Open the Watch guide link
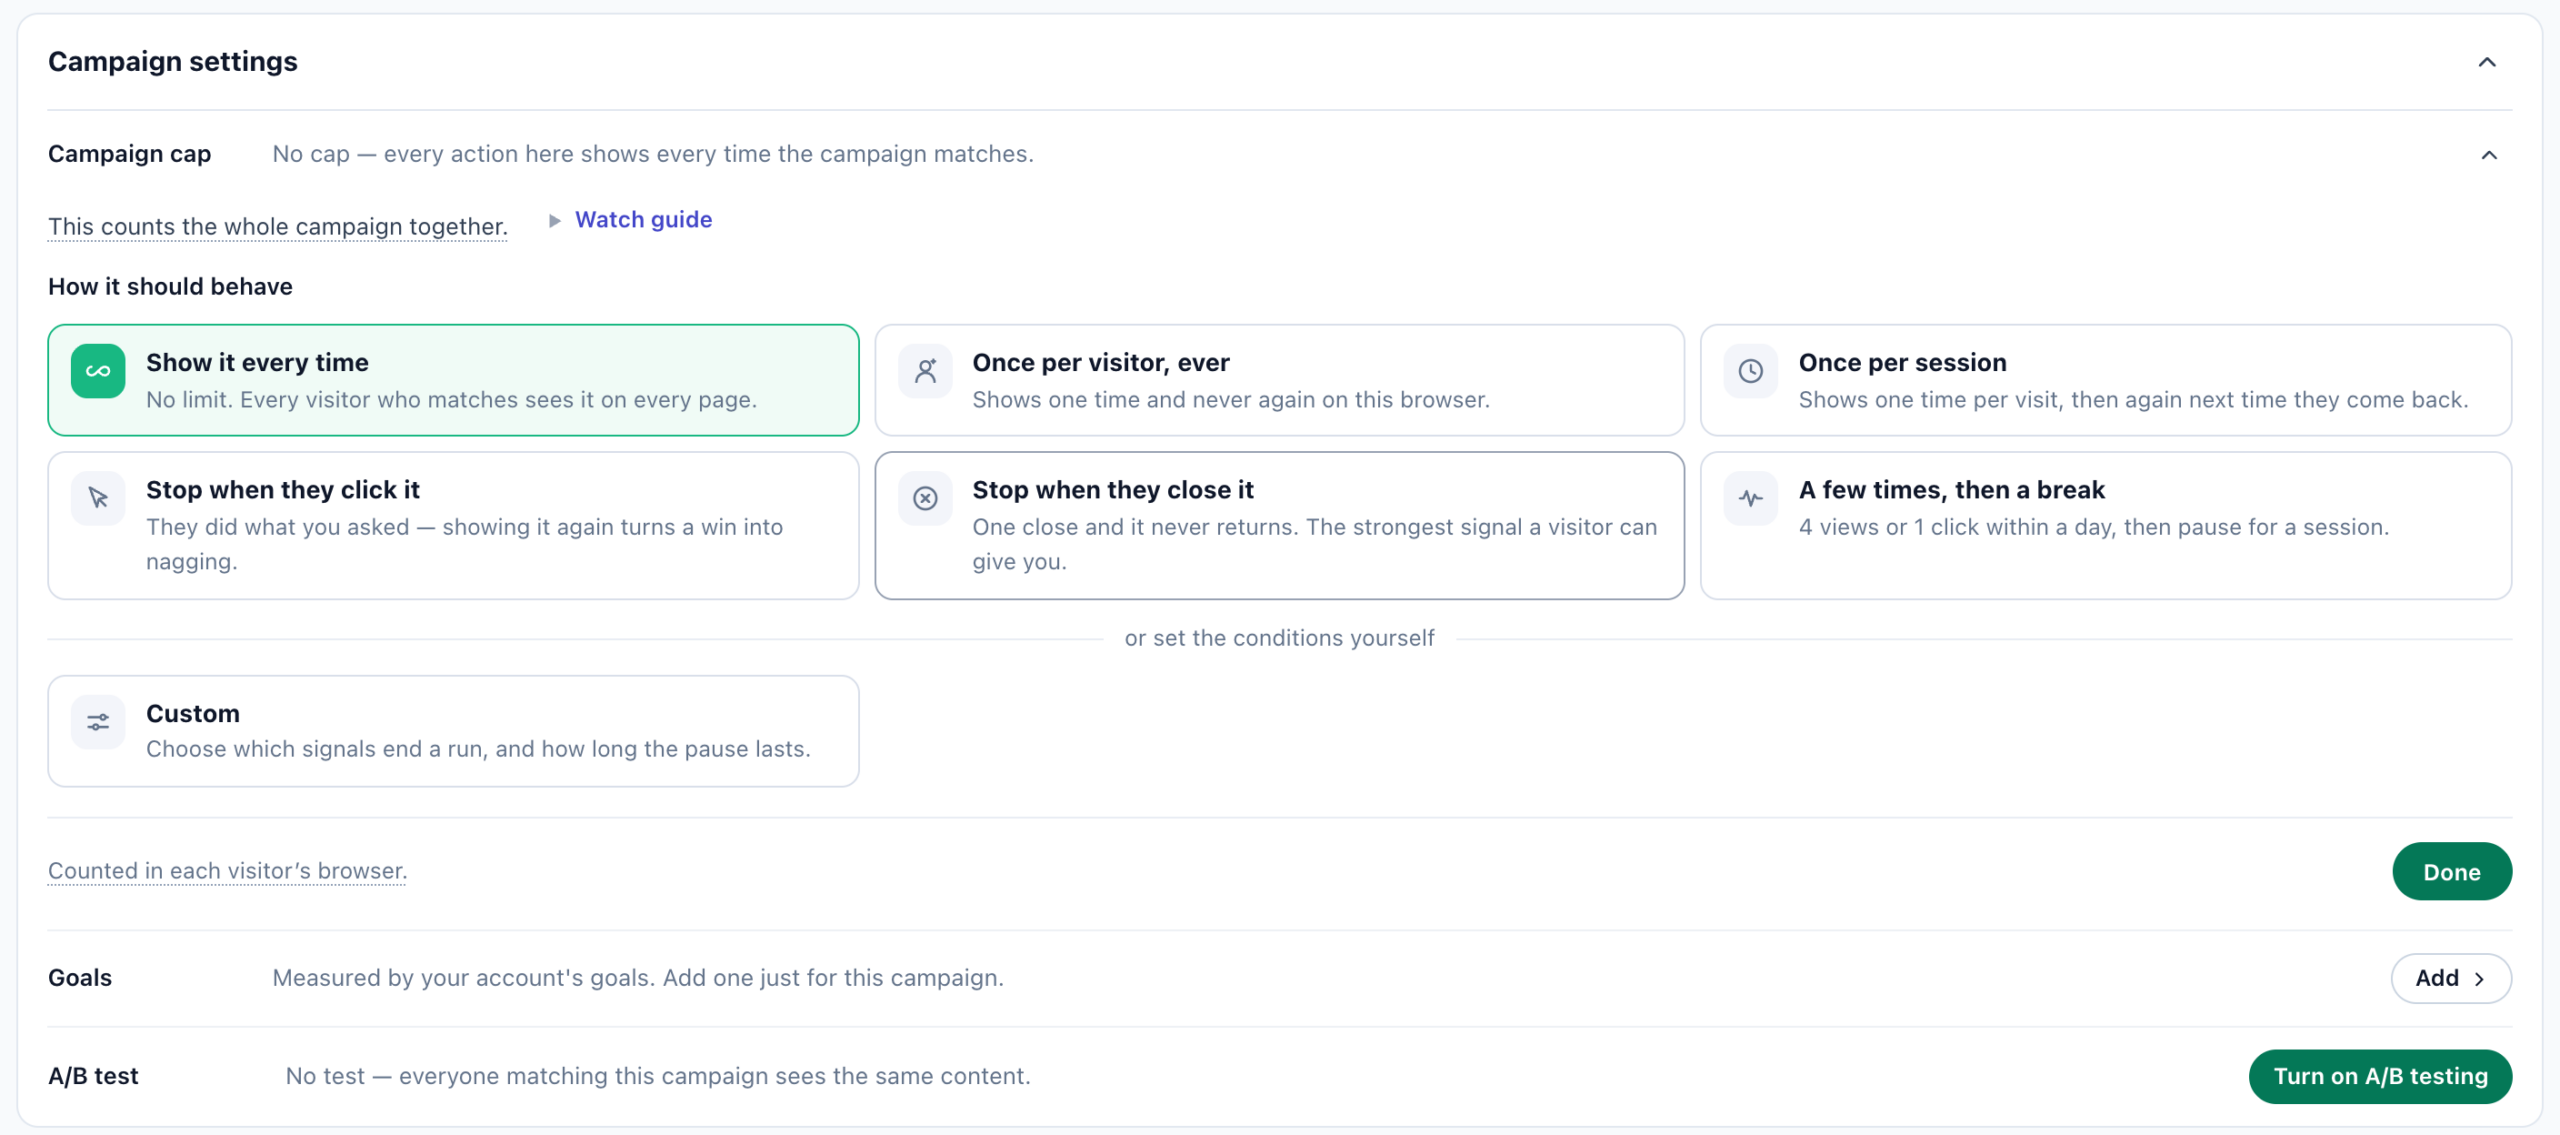 [643, 220]
